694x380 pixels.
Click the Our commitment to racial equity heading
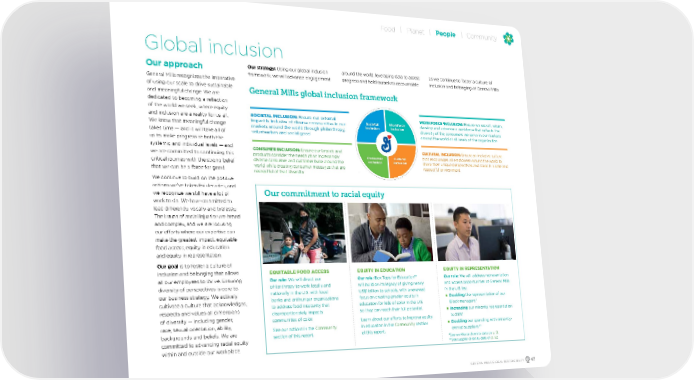[324, 194]
